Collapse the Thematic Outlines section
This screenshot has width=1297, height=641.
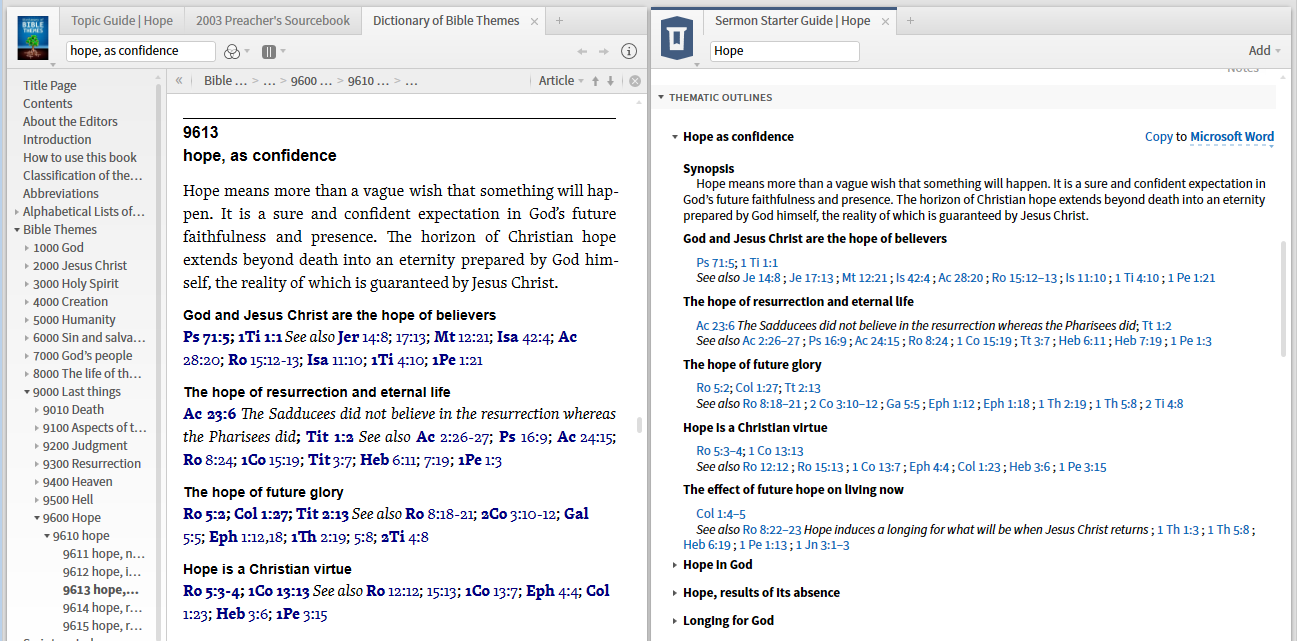point(661,98)
